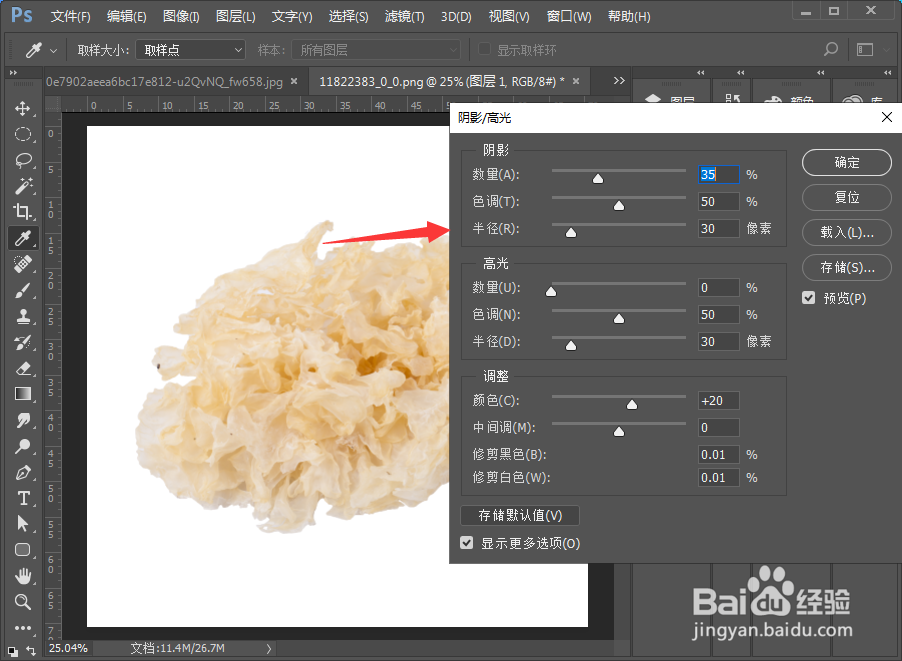
Task: Select the Rounded Rectangle shape tool
Action: click(23, 549)
